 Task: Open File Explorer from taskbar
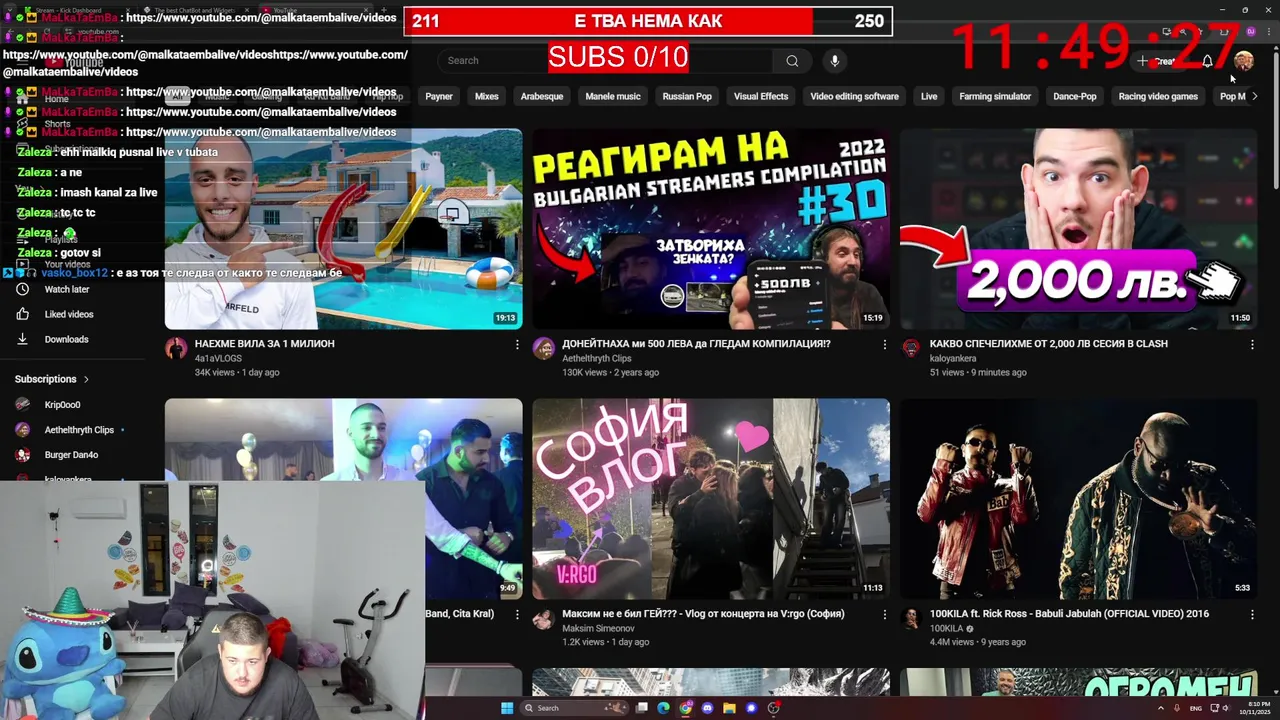[729, 708]
